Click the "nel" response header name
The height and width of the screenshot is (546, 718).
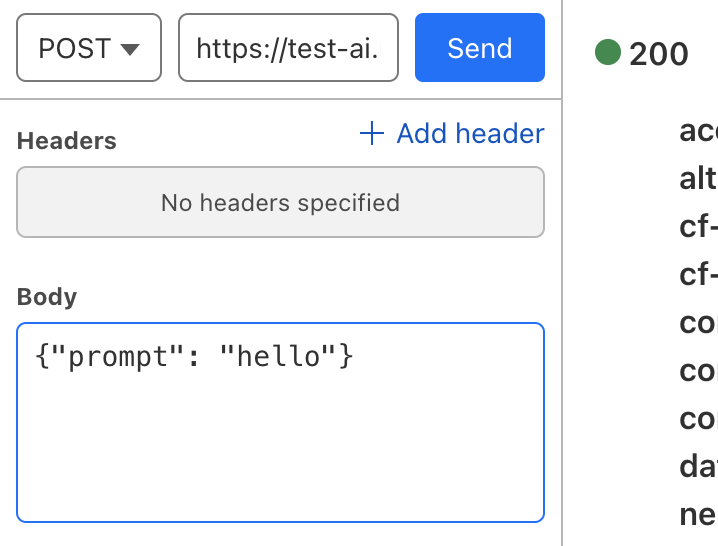tap(698, 515)
